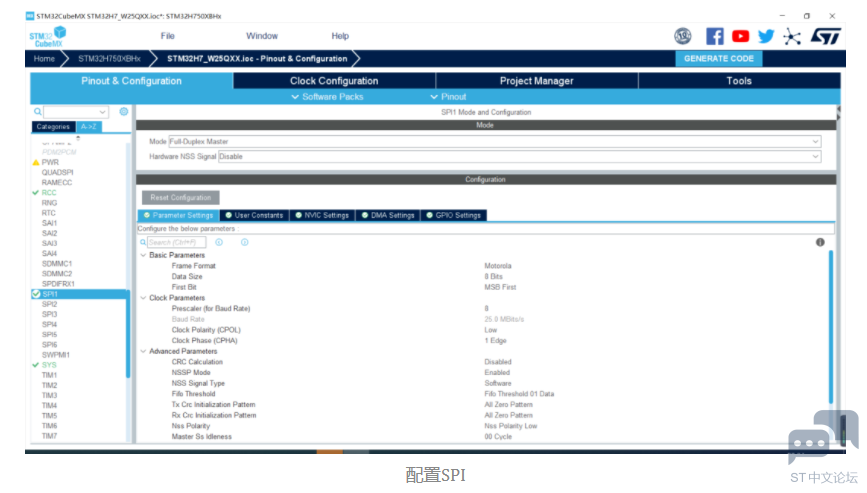This screenshot has width=867, height=493.
Task: Open the SPI1 Mode dropdown
Action: coord(495,141)
